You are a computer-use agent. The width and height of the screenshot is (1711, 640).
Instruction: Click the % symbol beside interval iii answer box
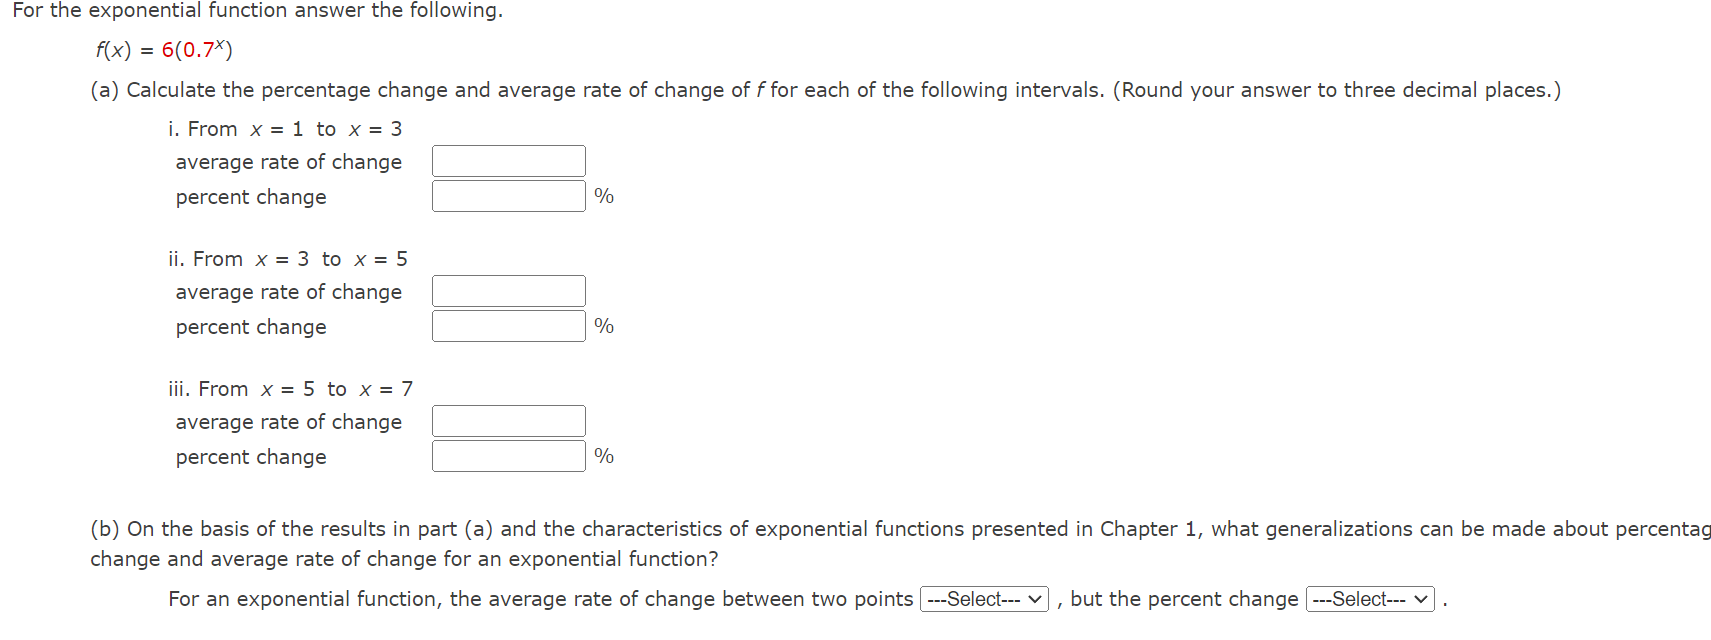(x=603, y=456)
